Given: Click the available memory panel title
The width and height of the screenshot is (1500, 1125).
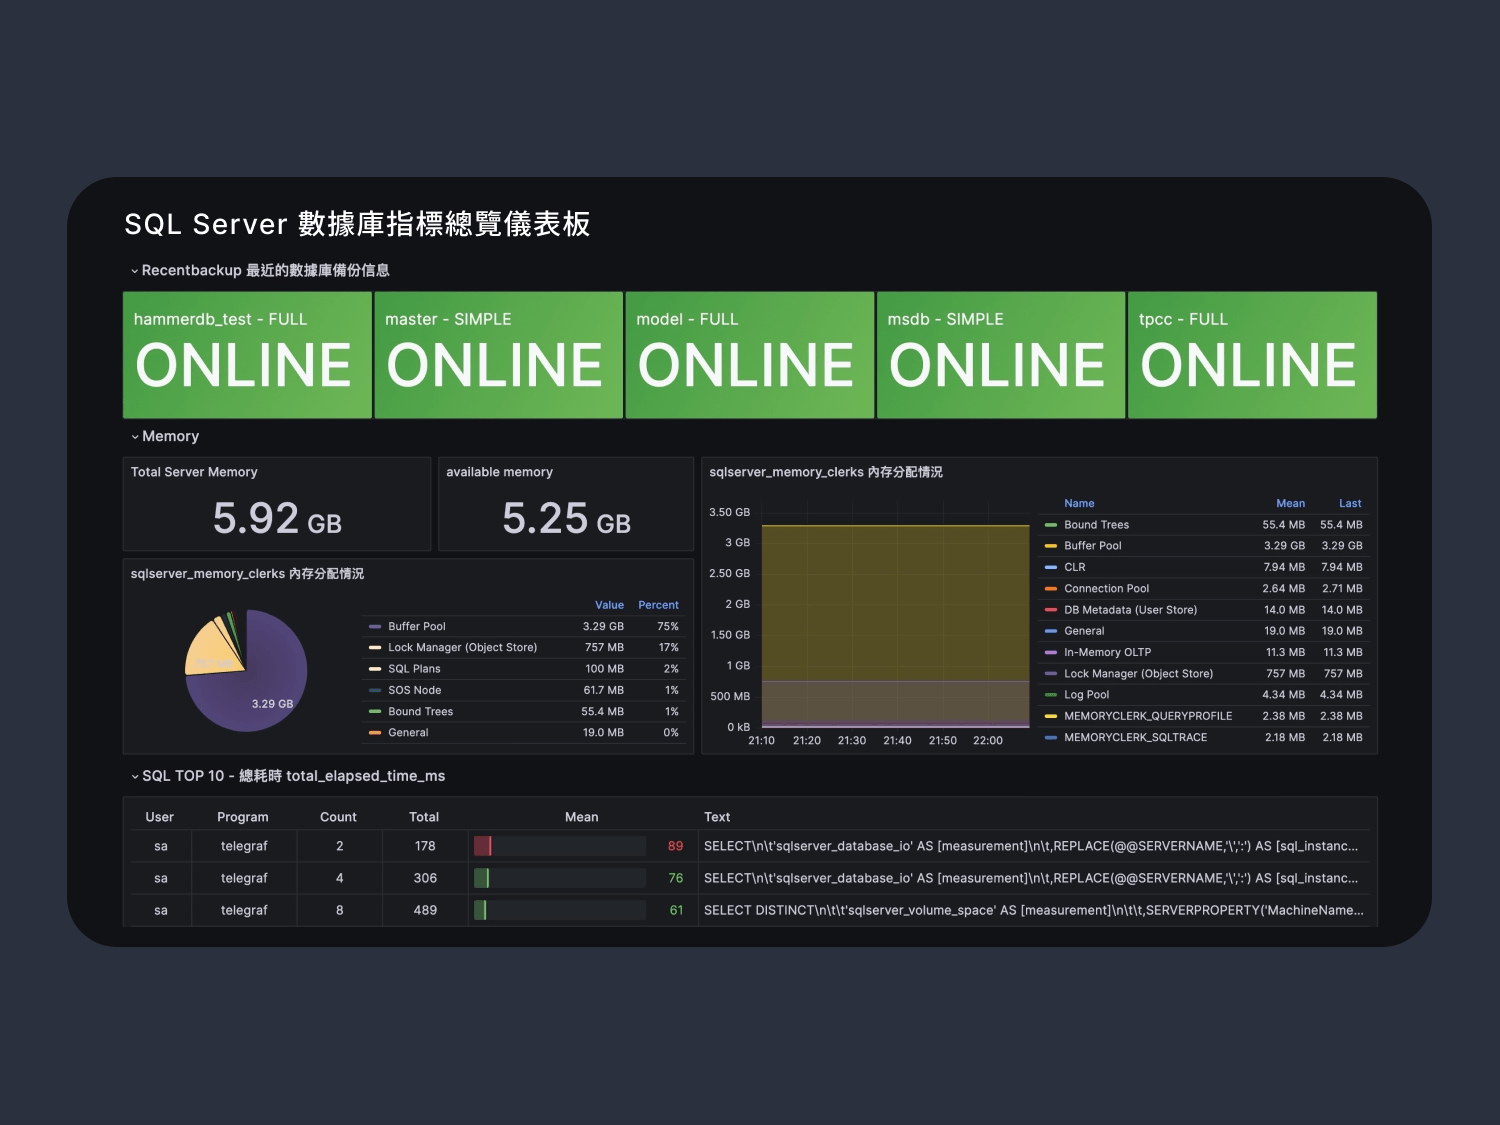Looking at the screenshot, I should point(499,472).
